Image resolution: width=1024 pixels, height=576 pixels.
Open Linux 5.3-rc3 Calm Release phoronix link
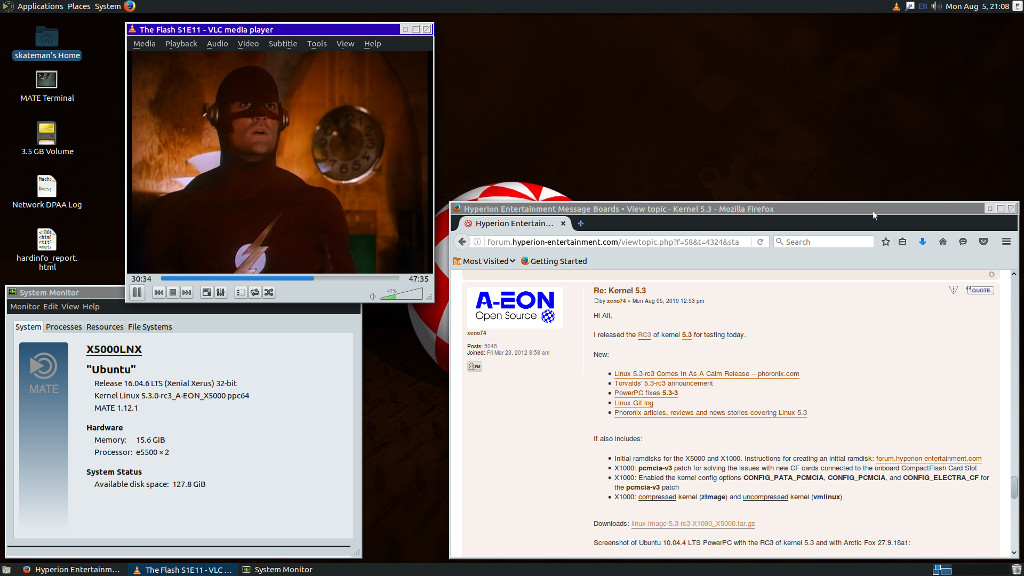pyautogui.click(x=707, y=374)
